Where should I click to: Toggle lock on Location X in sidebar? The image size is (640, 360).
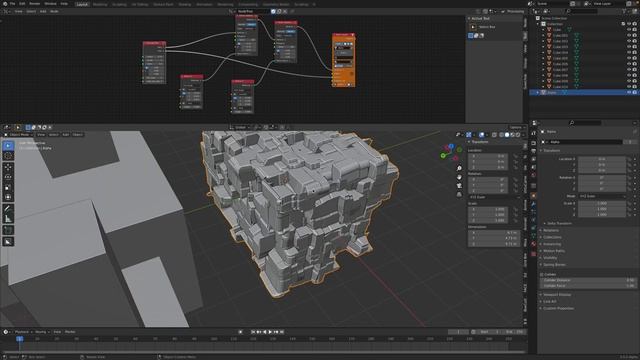[516, 156]
